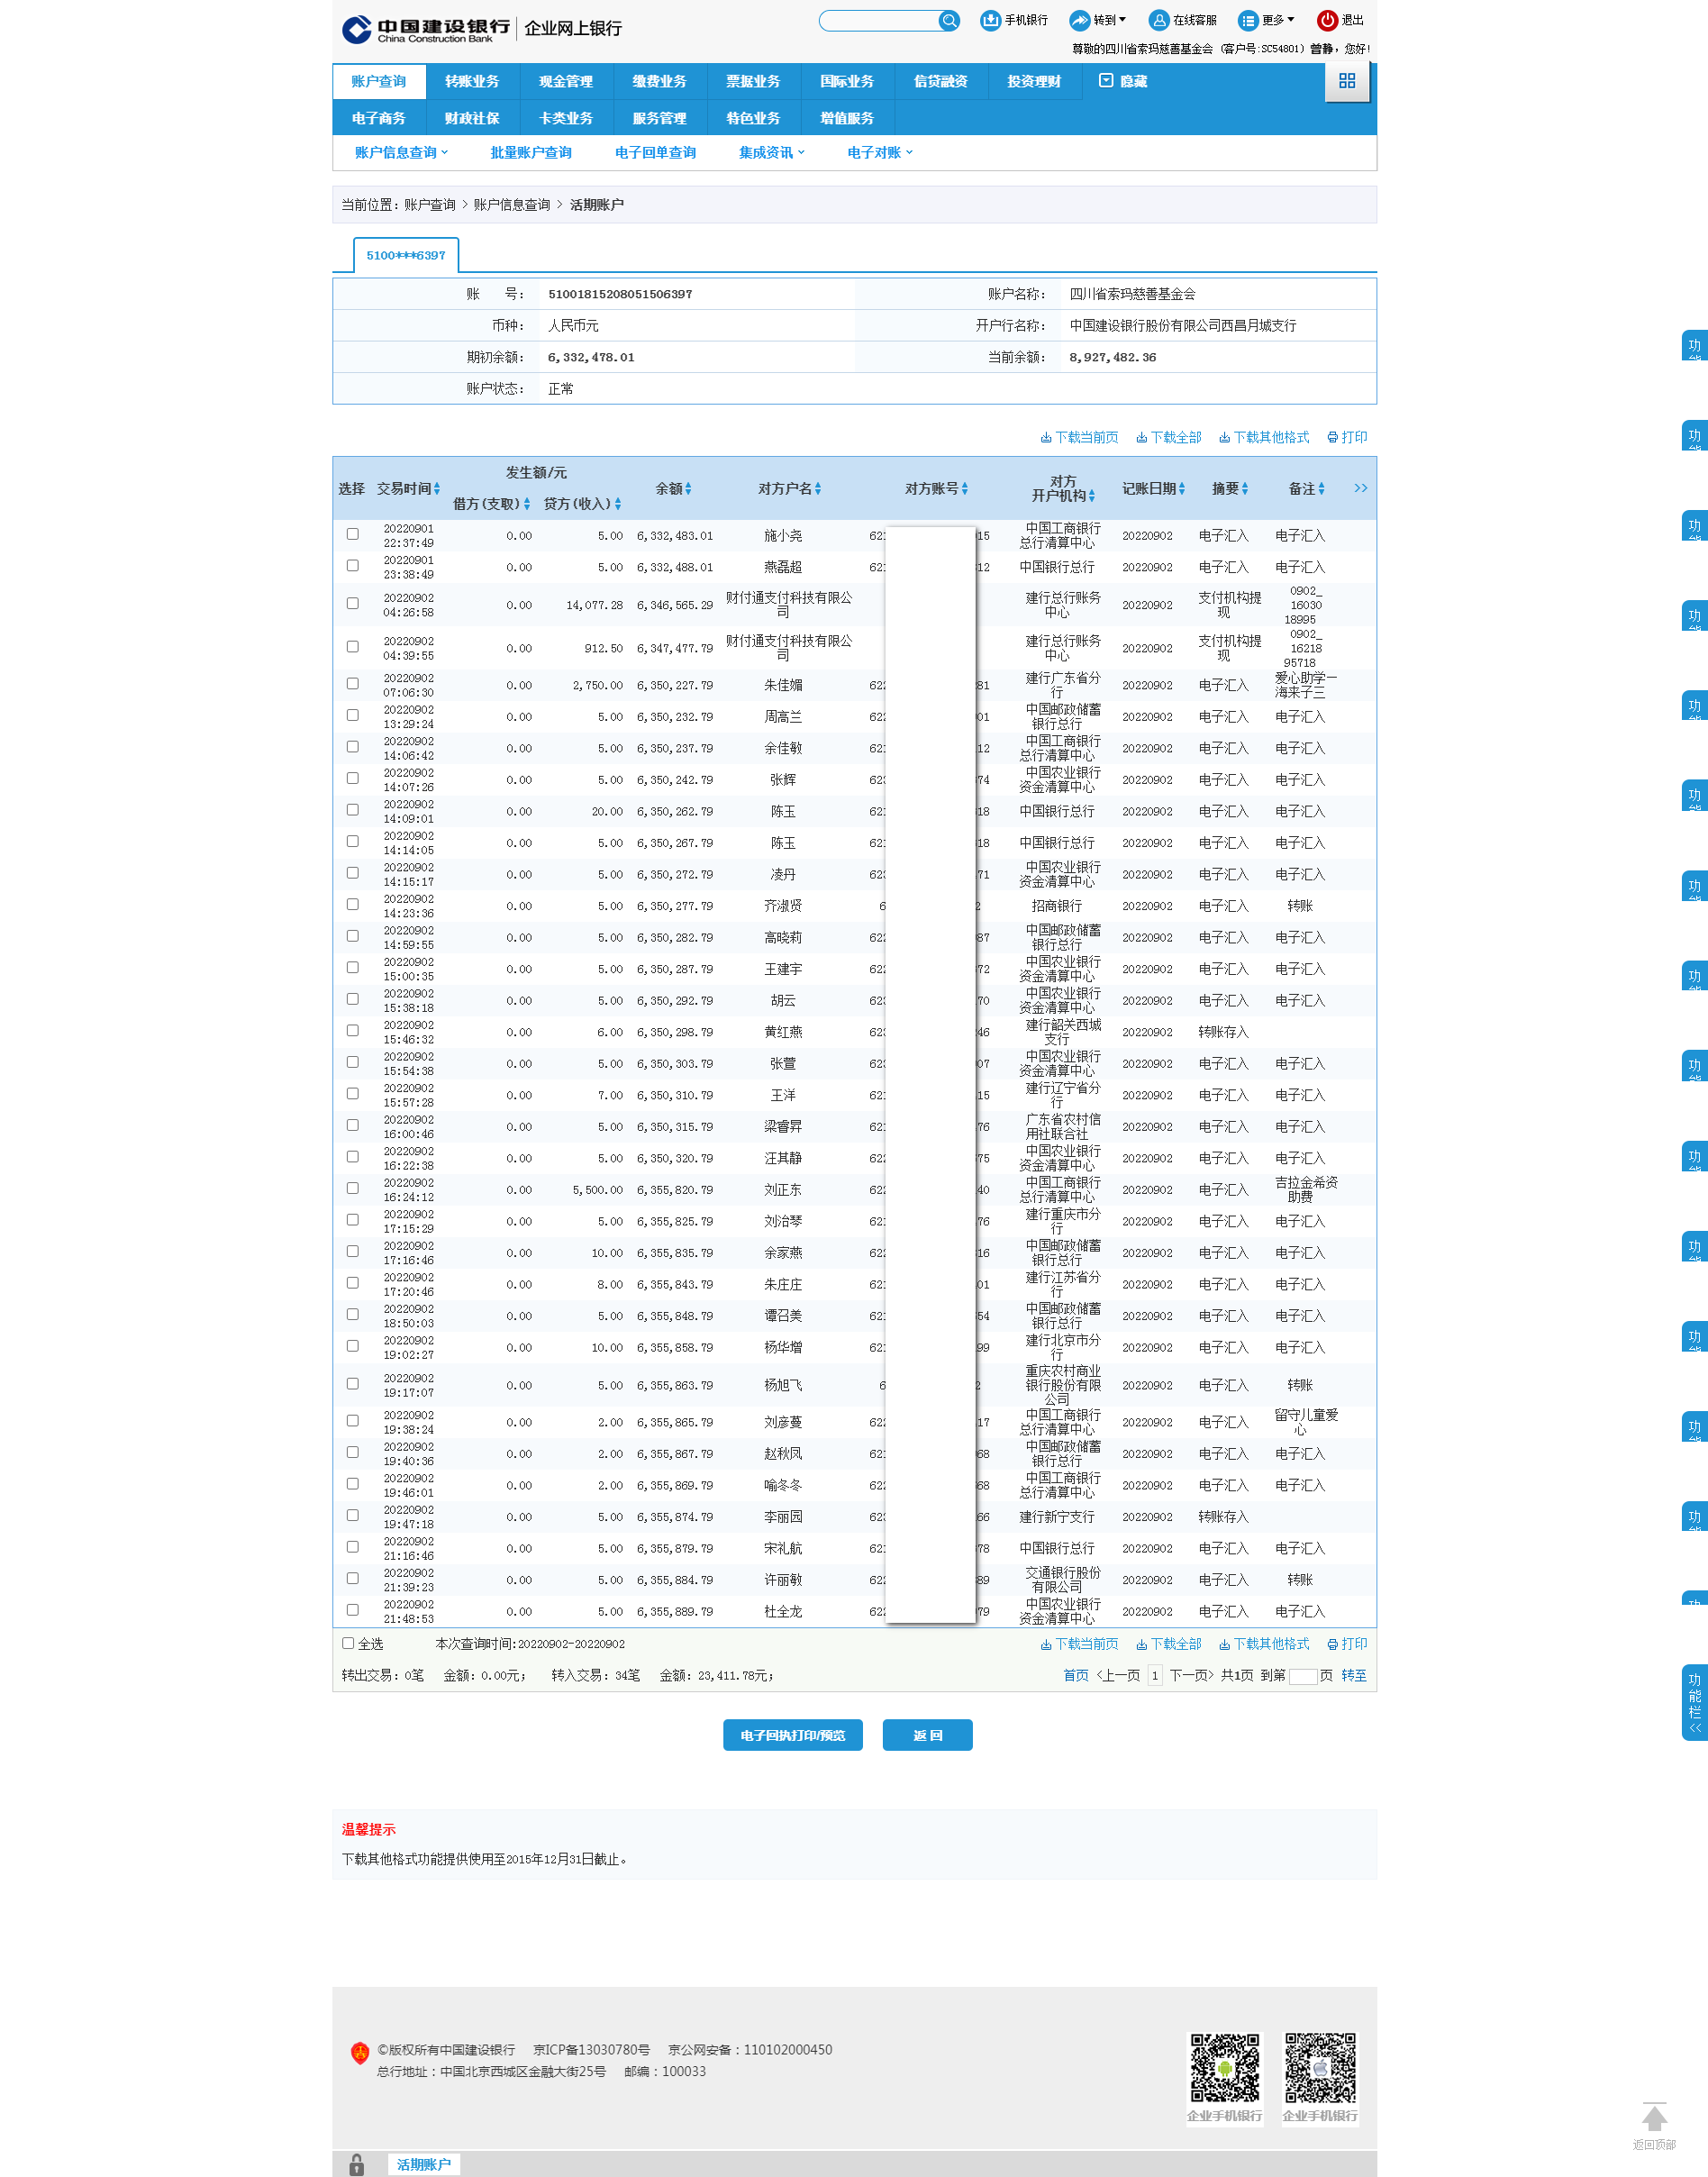1708x2177 pixels.
Task: Collapse the 功能栏 side panel handle
Action: coord(1695,1703)
